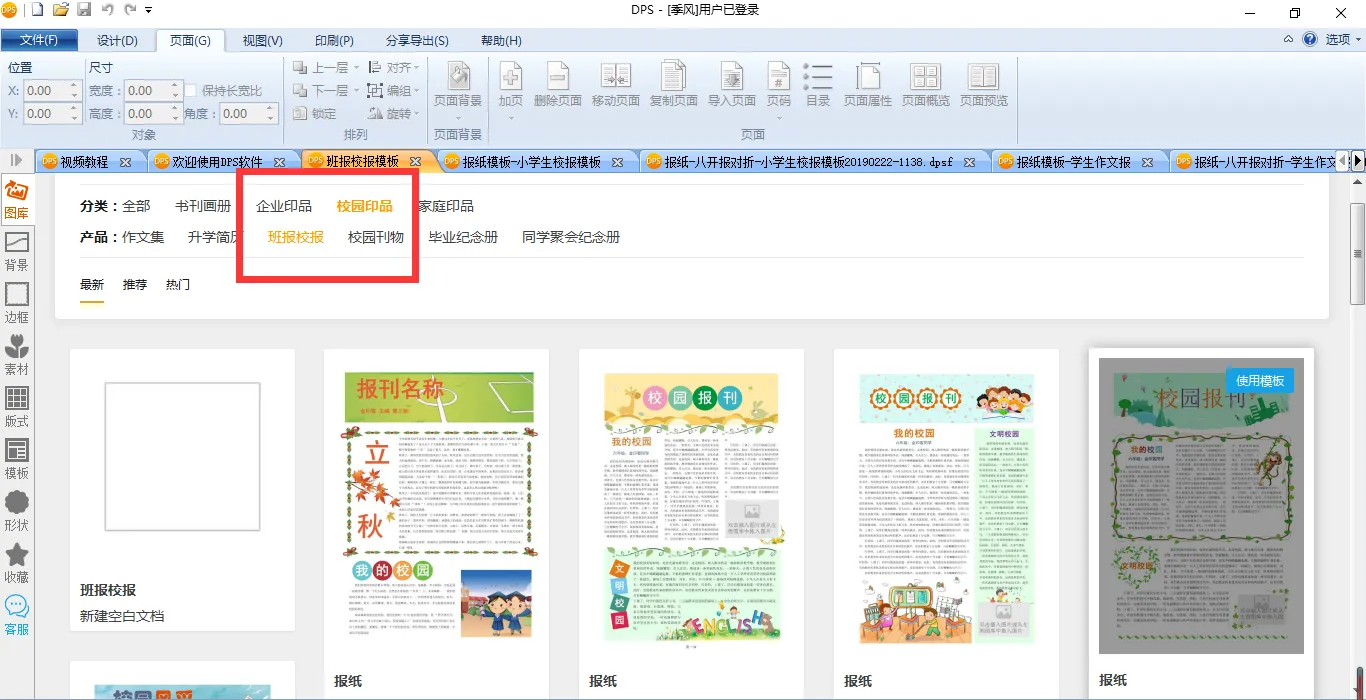Switch to the 视图(V) ribbon tab
This screenshot has width=1366, height=700.
coord(262,41)
